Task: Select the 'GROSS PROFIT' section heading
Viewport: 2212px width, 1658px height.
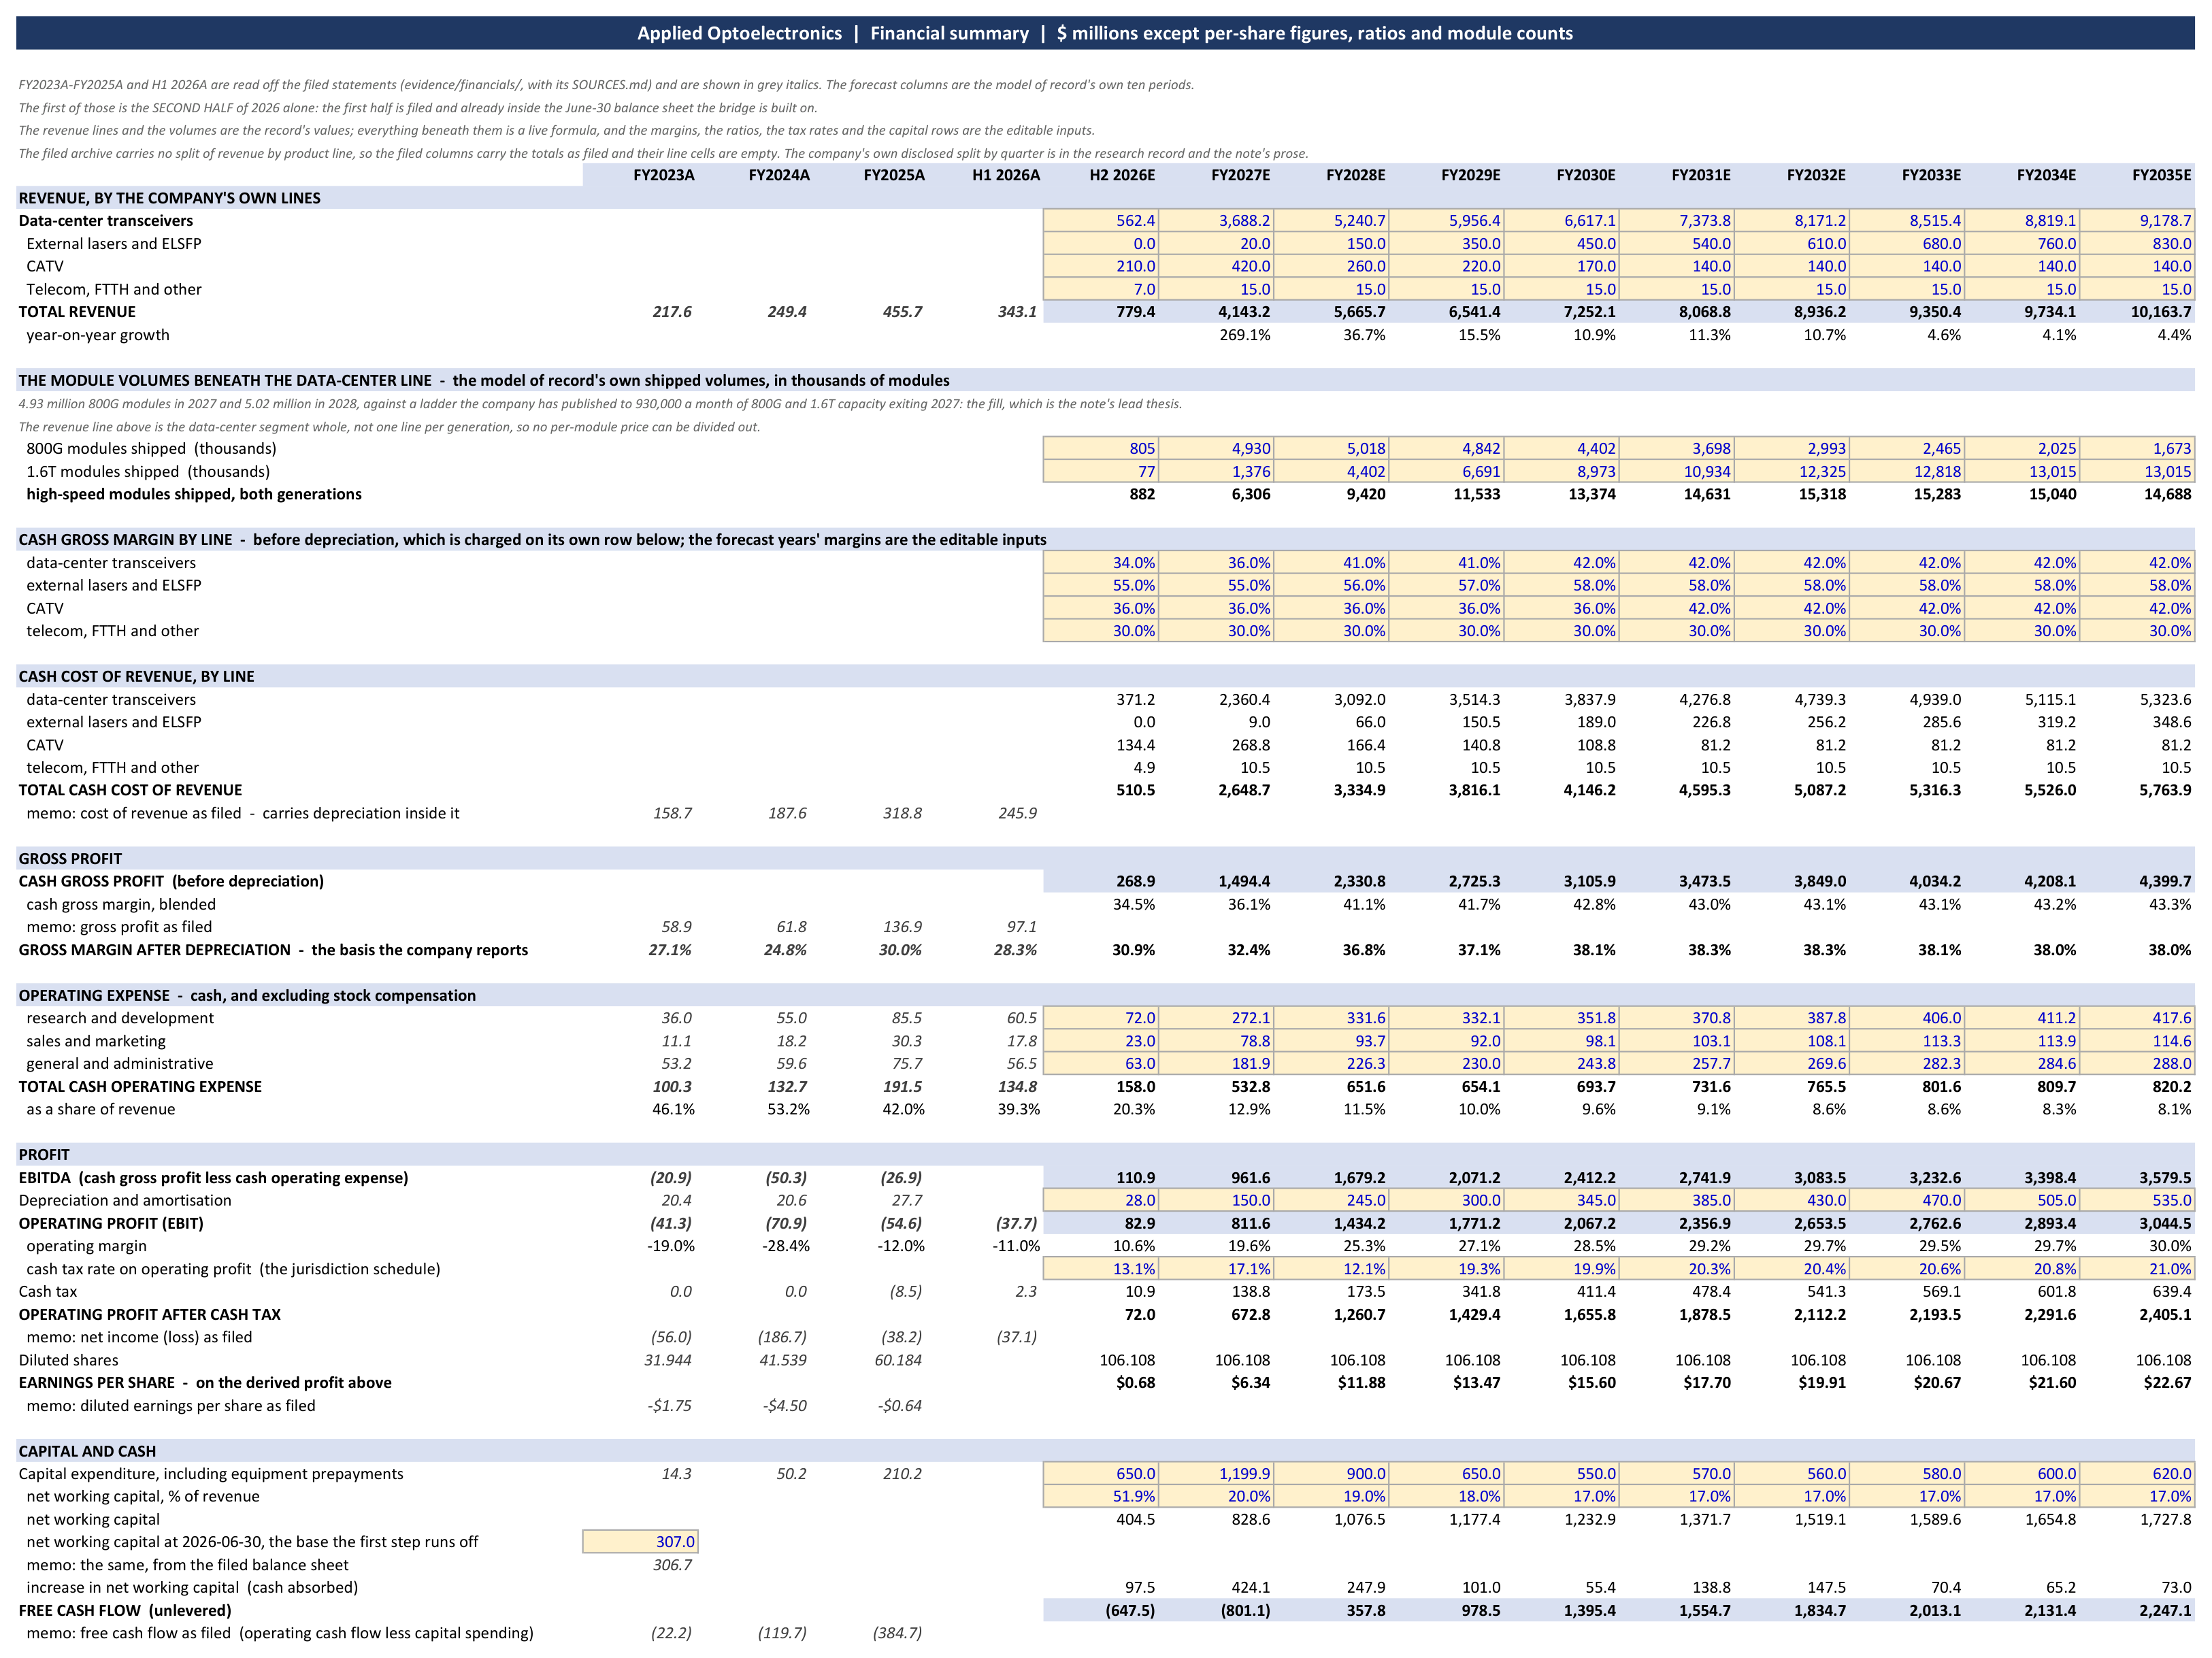Action: click(70, 858)
